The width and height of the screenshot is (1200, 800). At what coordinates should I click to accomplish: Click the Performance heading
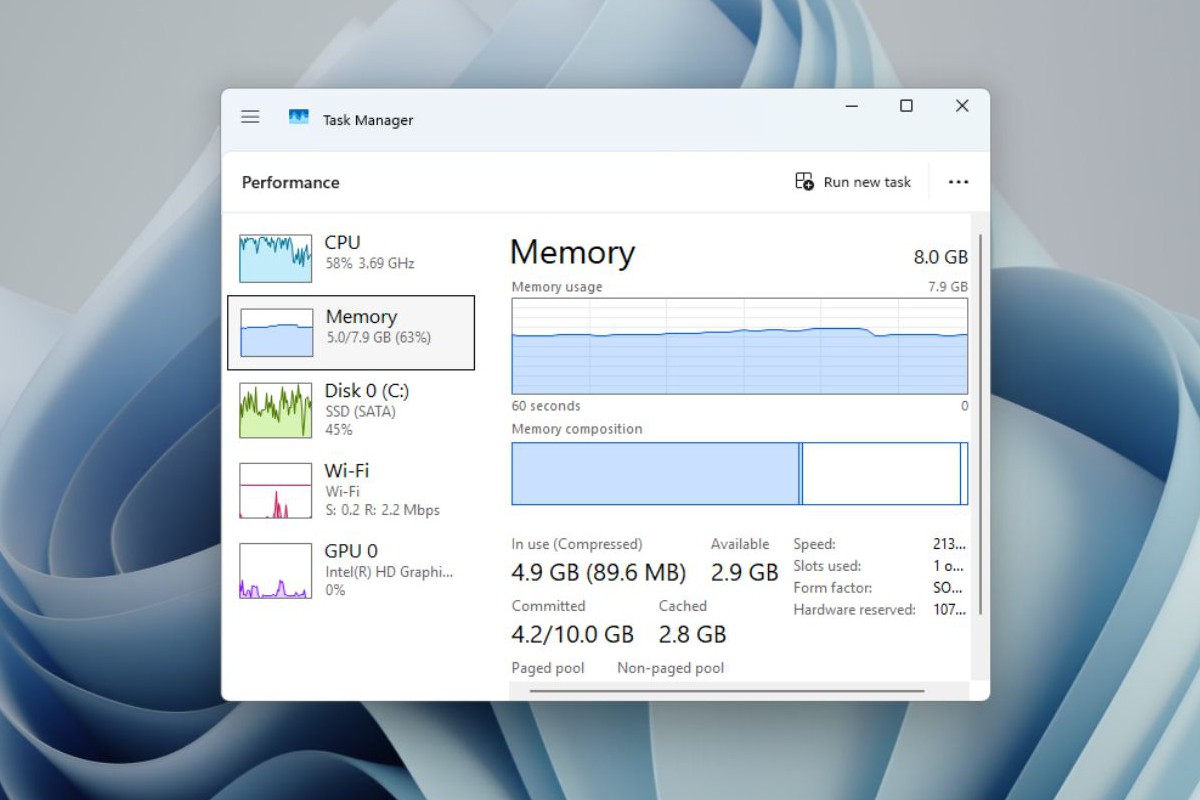point(291,182)
